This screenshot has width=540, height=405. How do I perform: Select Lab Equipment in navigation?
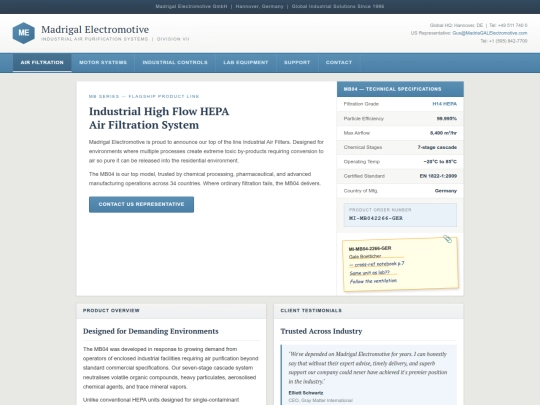pos(246,62)
